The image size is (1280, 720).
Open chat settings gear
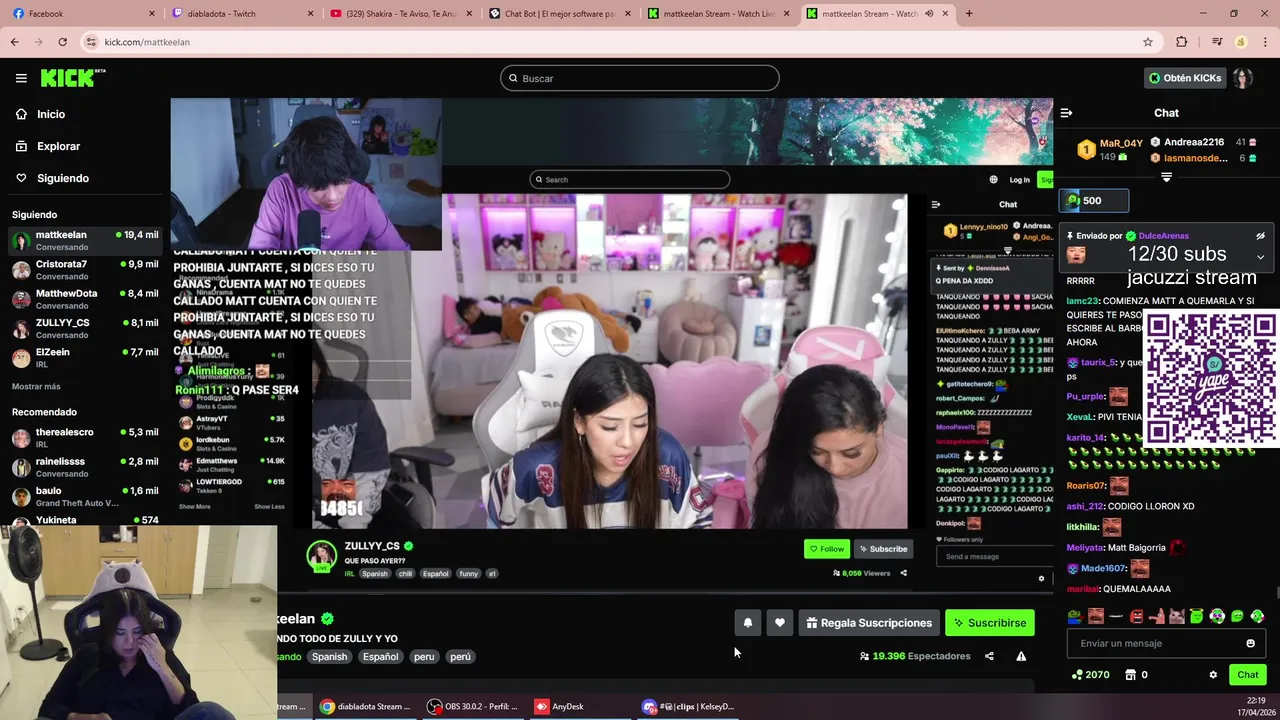tap(1213, 675)
